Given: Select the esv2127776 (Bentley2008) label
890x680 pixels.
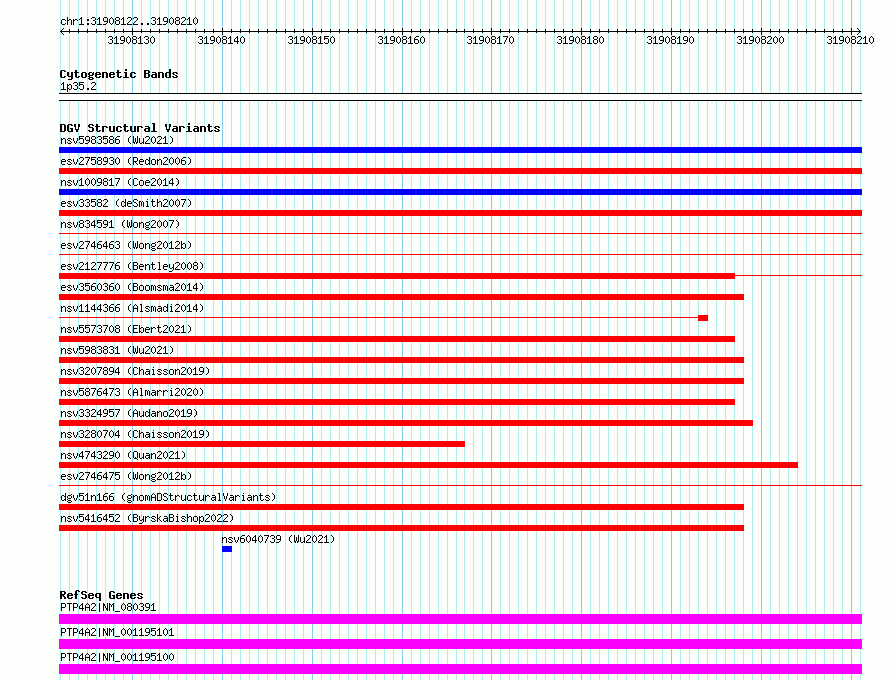Looking at the screenshot, I should 132,266.
